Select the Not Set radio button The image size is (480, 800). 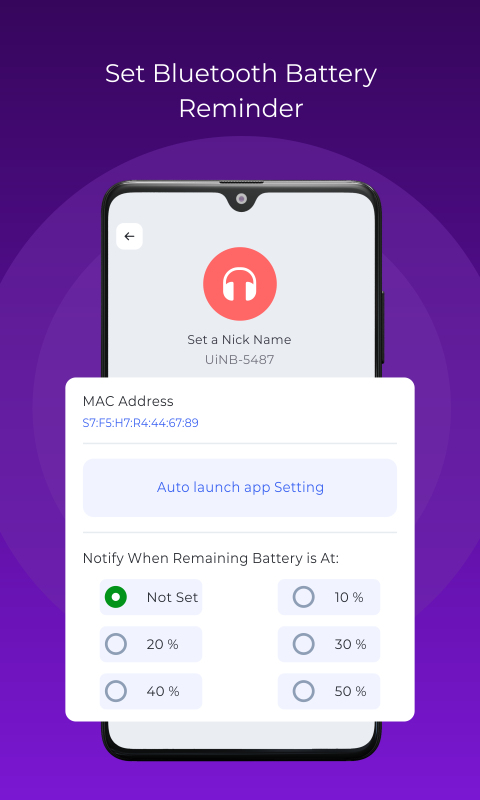(x=151, y=597)
